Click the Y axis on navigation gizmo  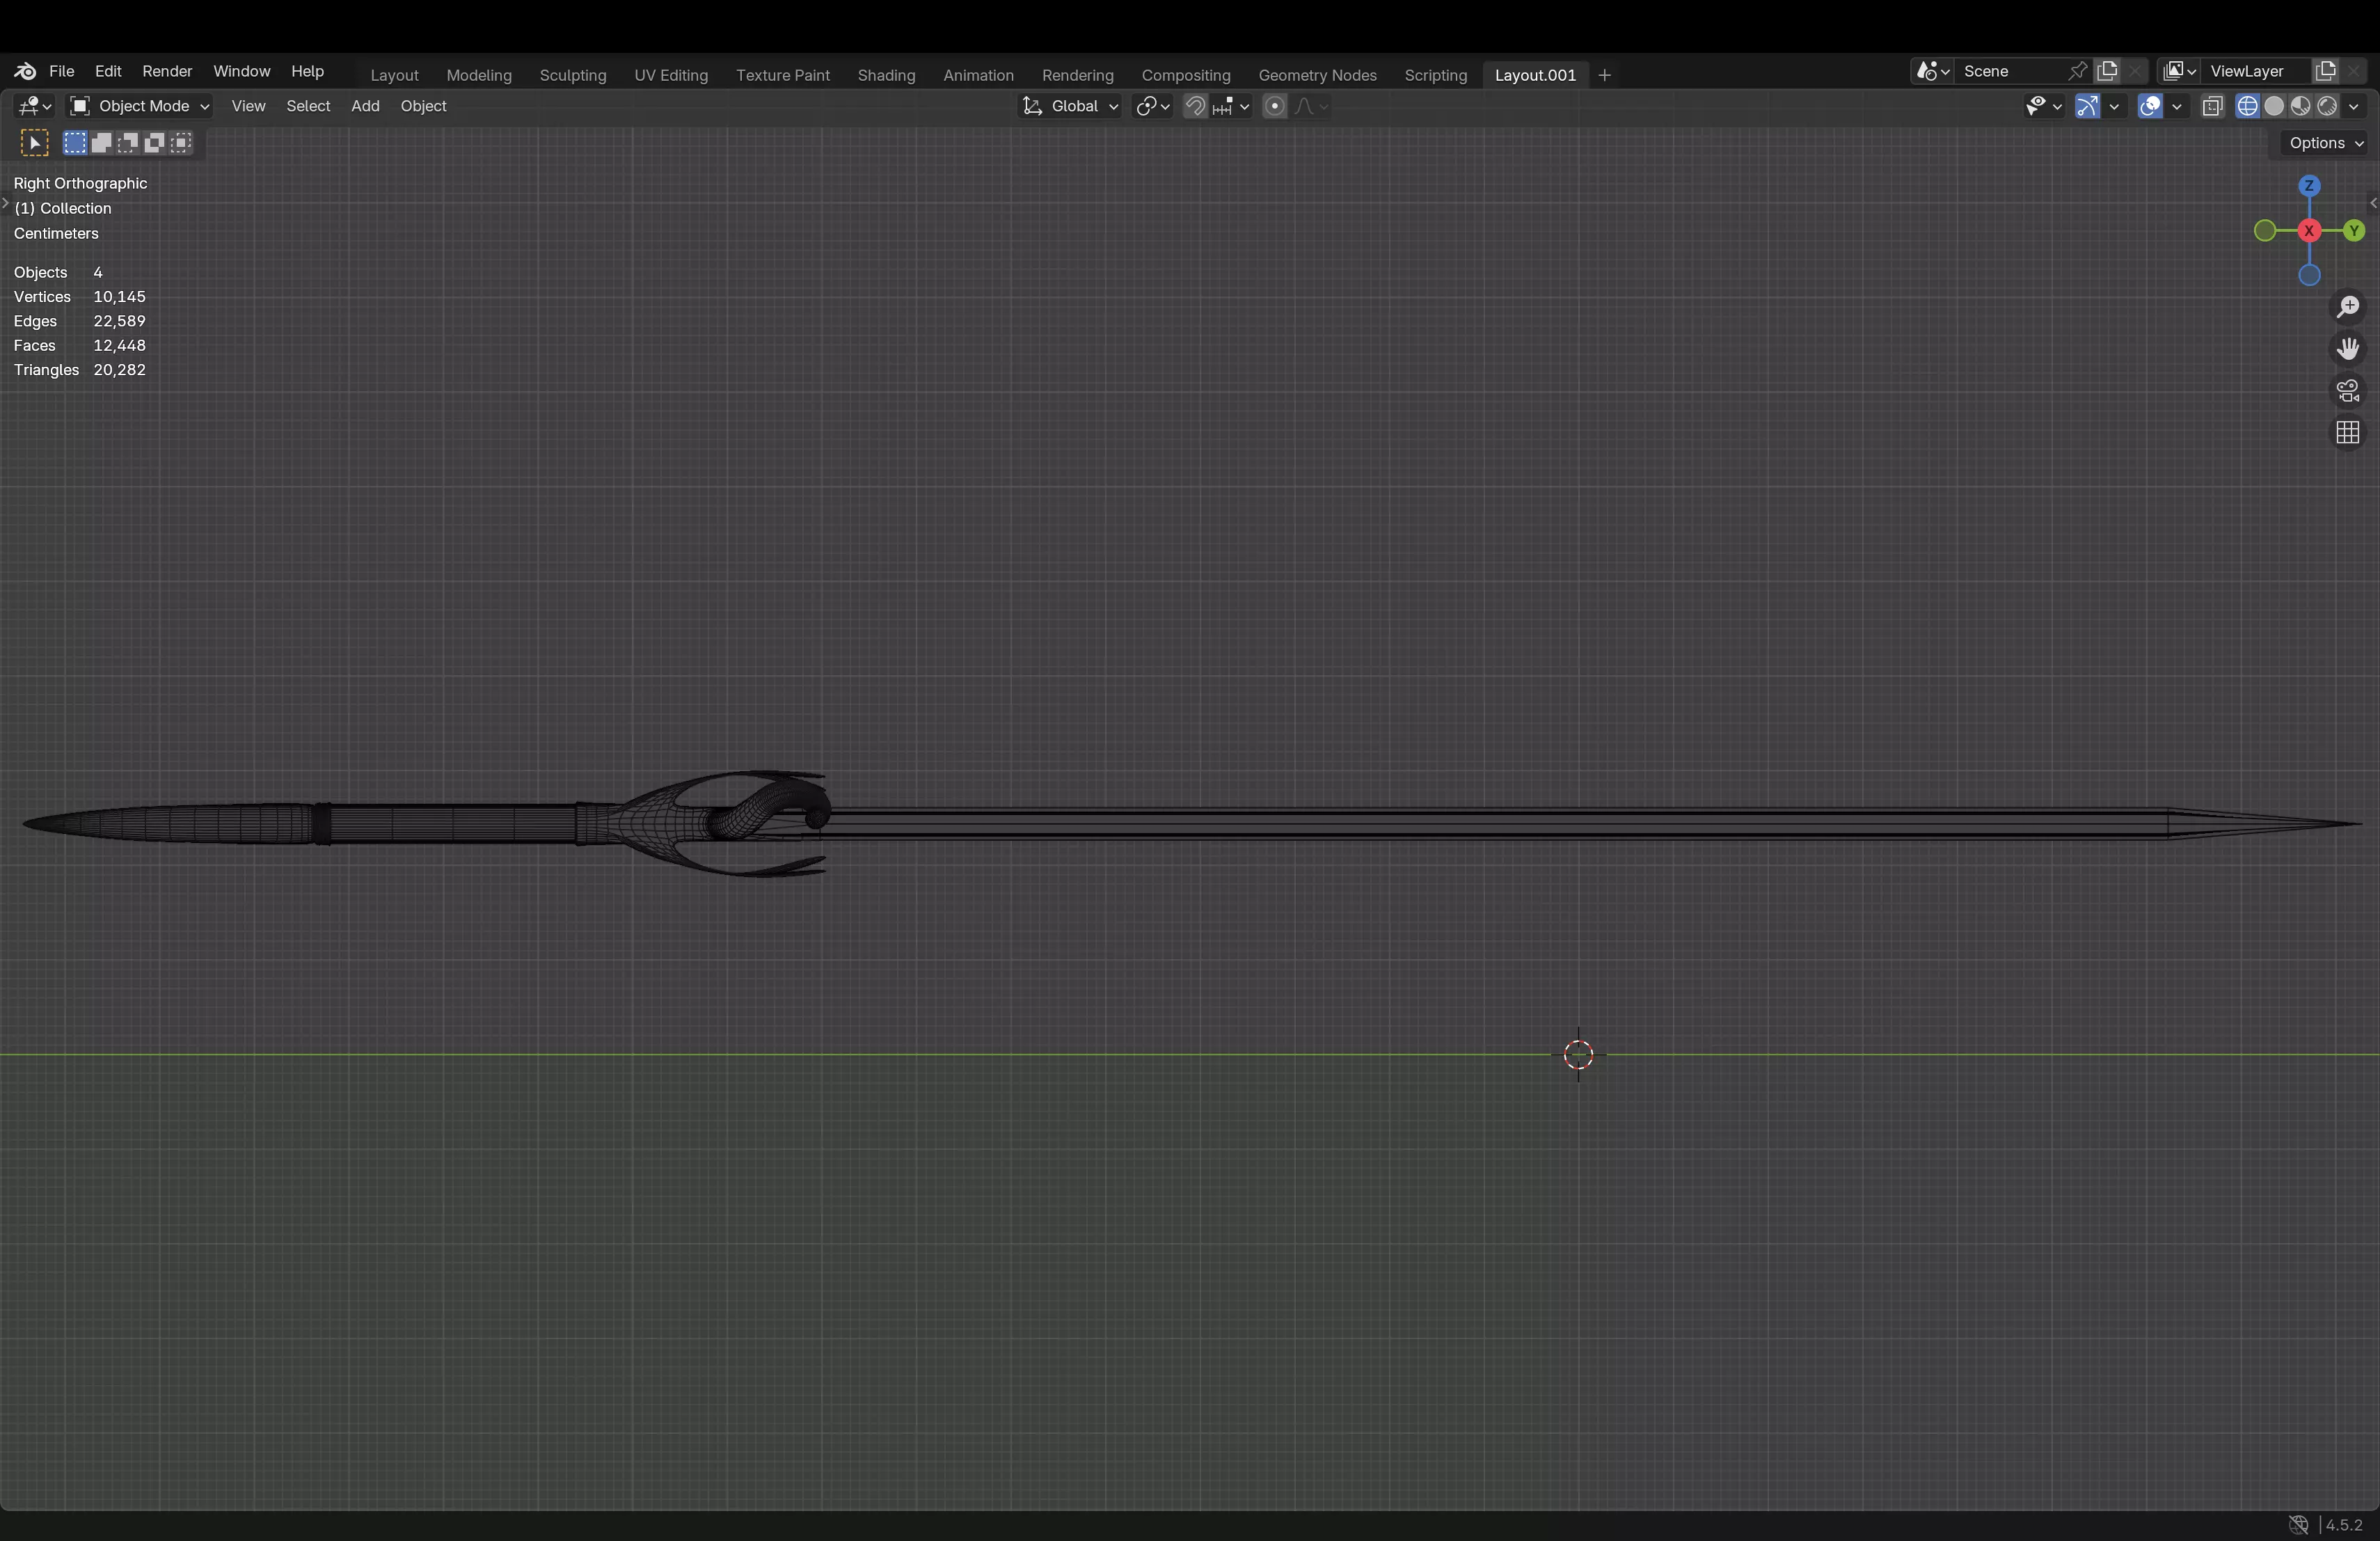[x=2354, y=231]
